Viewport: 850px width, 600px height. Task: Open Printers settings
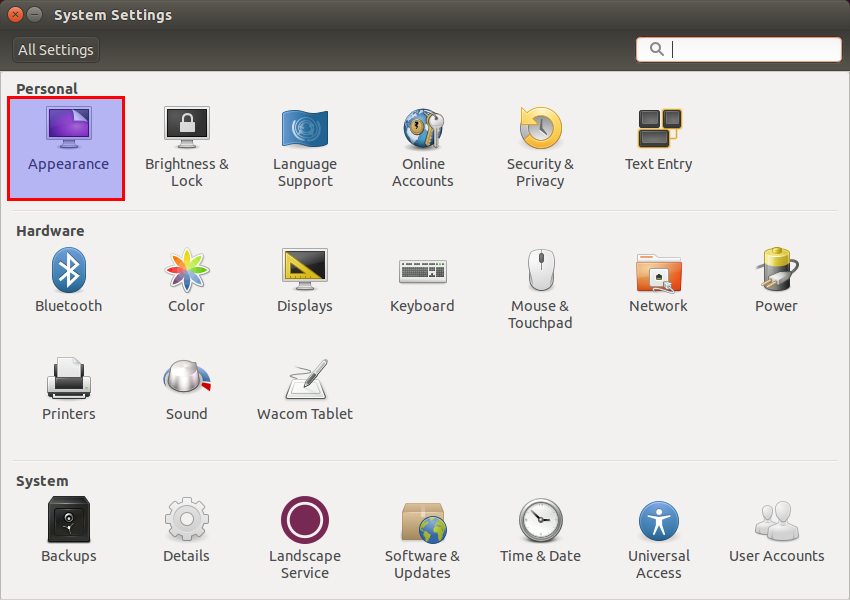(x=69, y=389)
